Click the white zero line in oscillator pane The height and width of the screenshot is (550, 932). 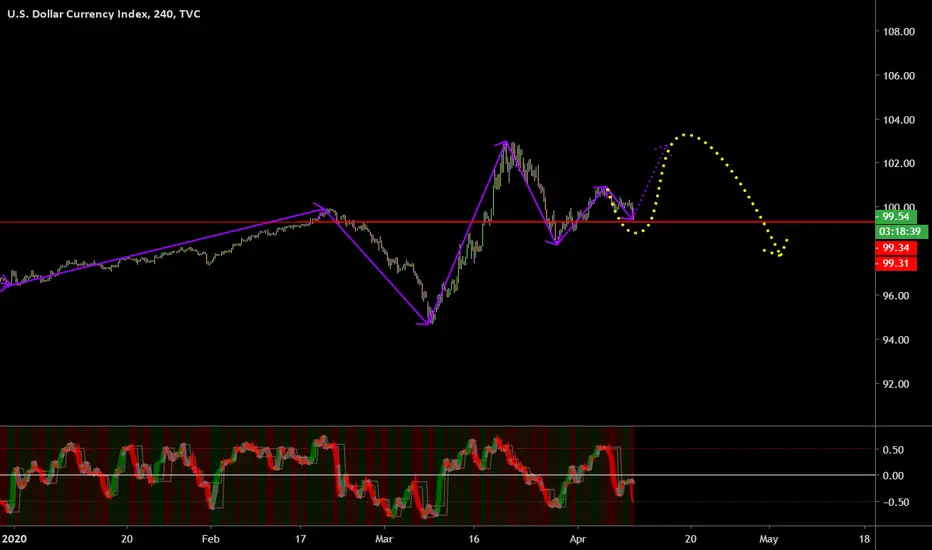click(x=437, y=475)
